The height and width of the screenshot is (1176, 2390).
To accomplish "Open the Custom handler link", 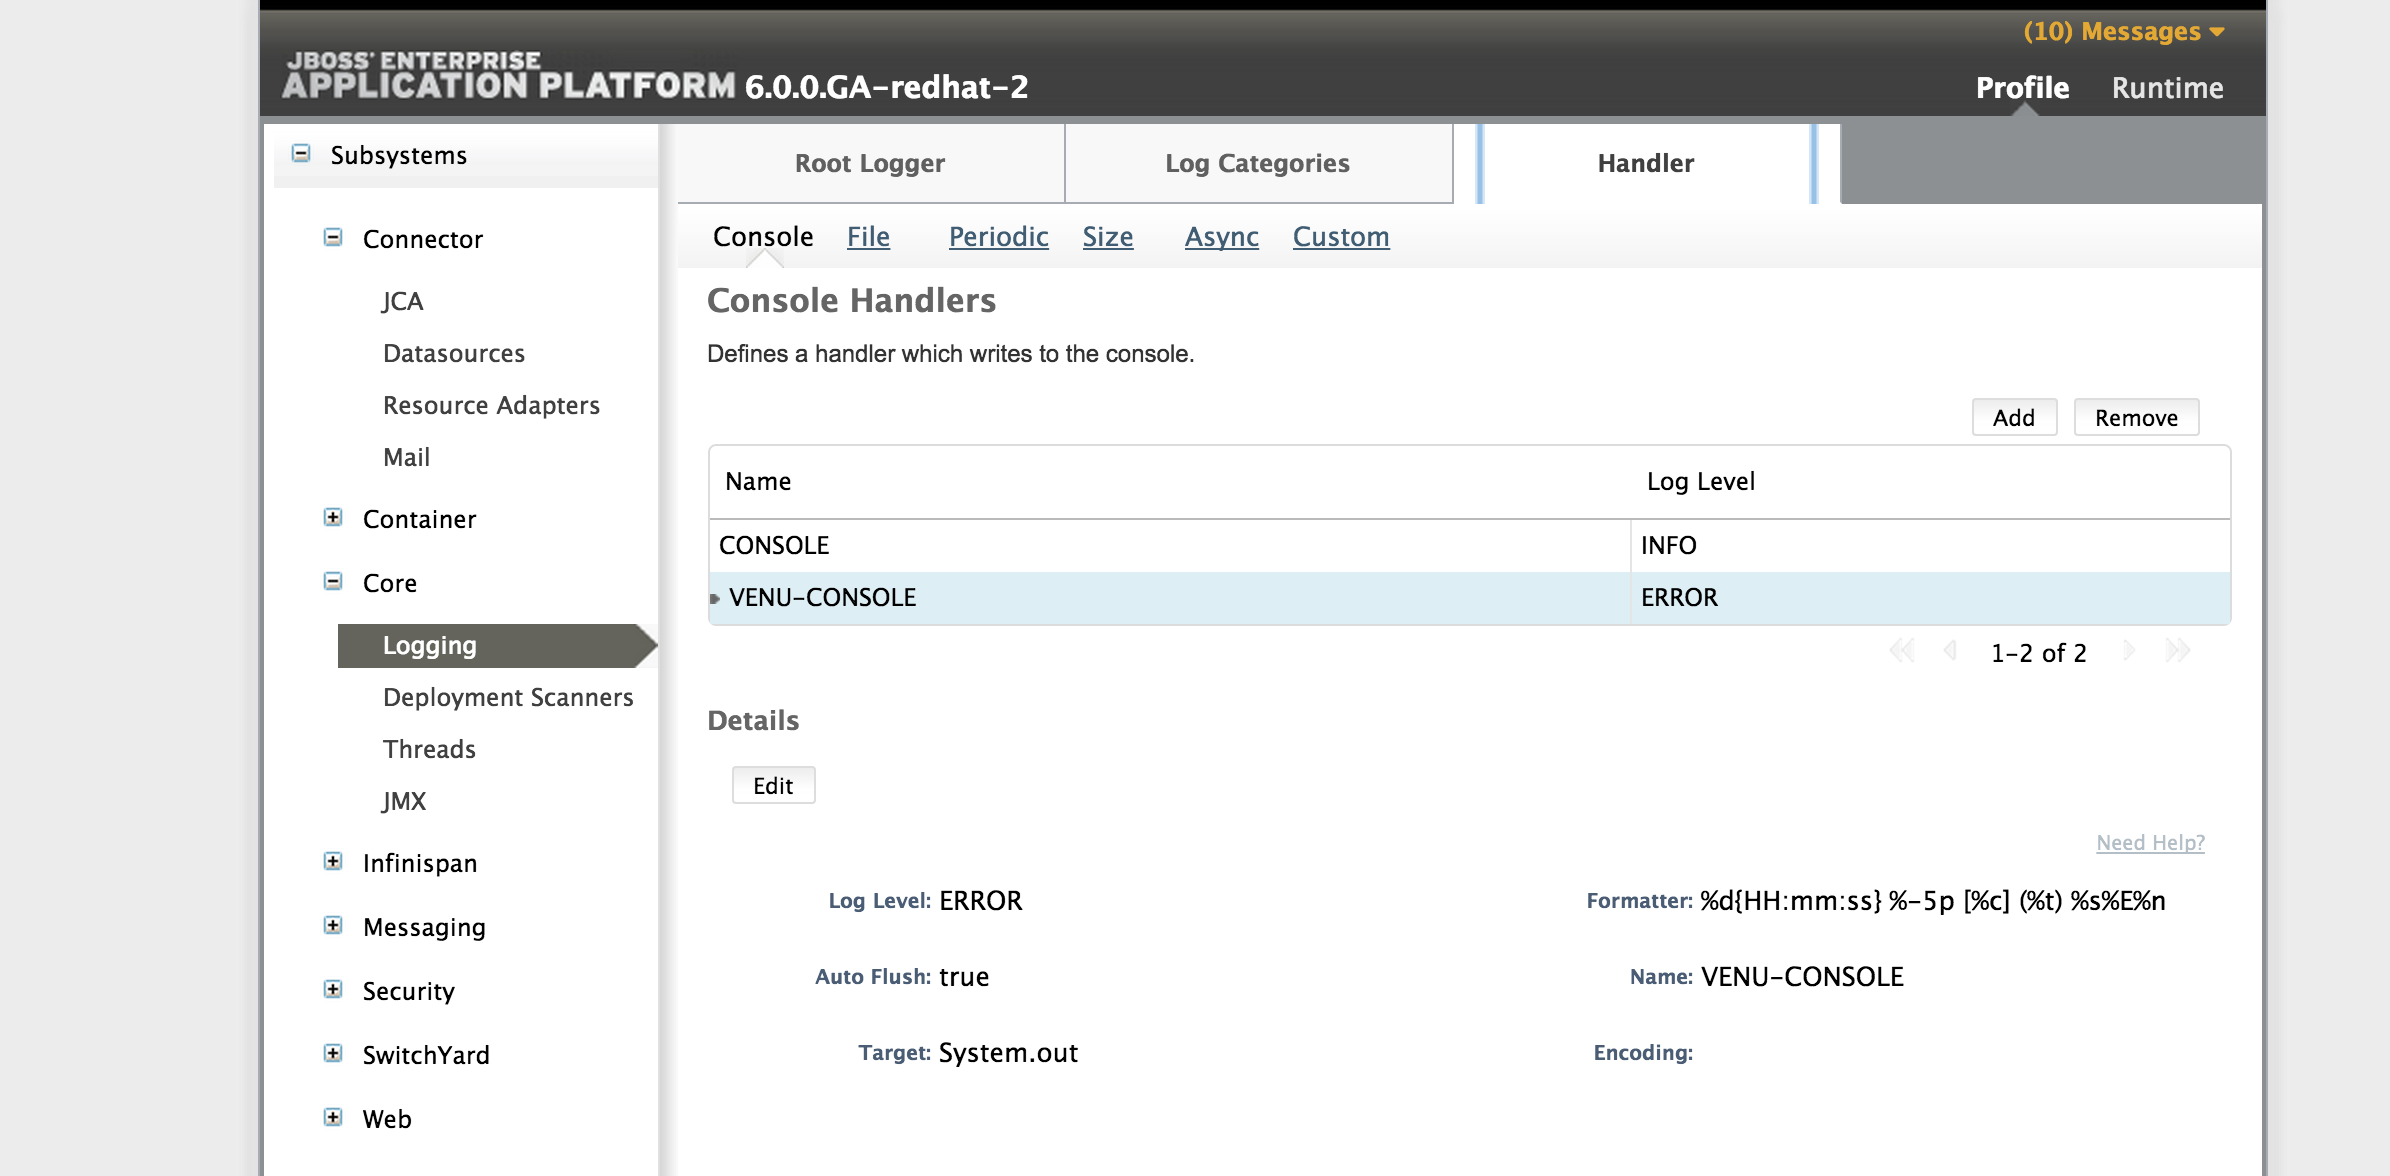I will click(x=1341, y=237).
